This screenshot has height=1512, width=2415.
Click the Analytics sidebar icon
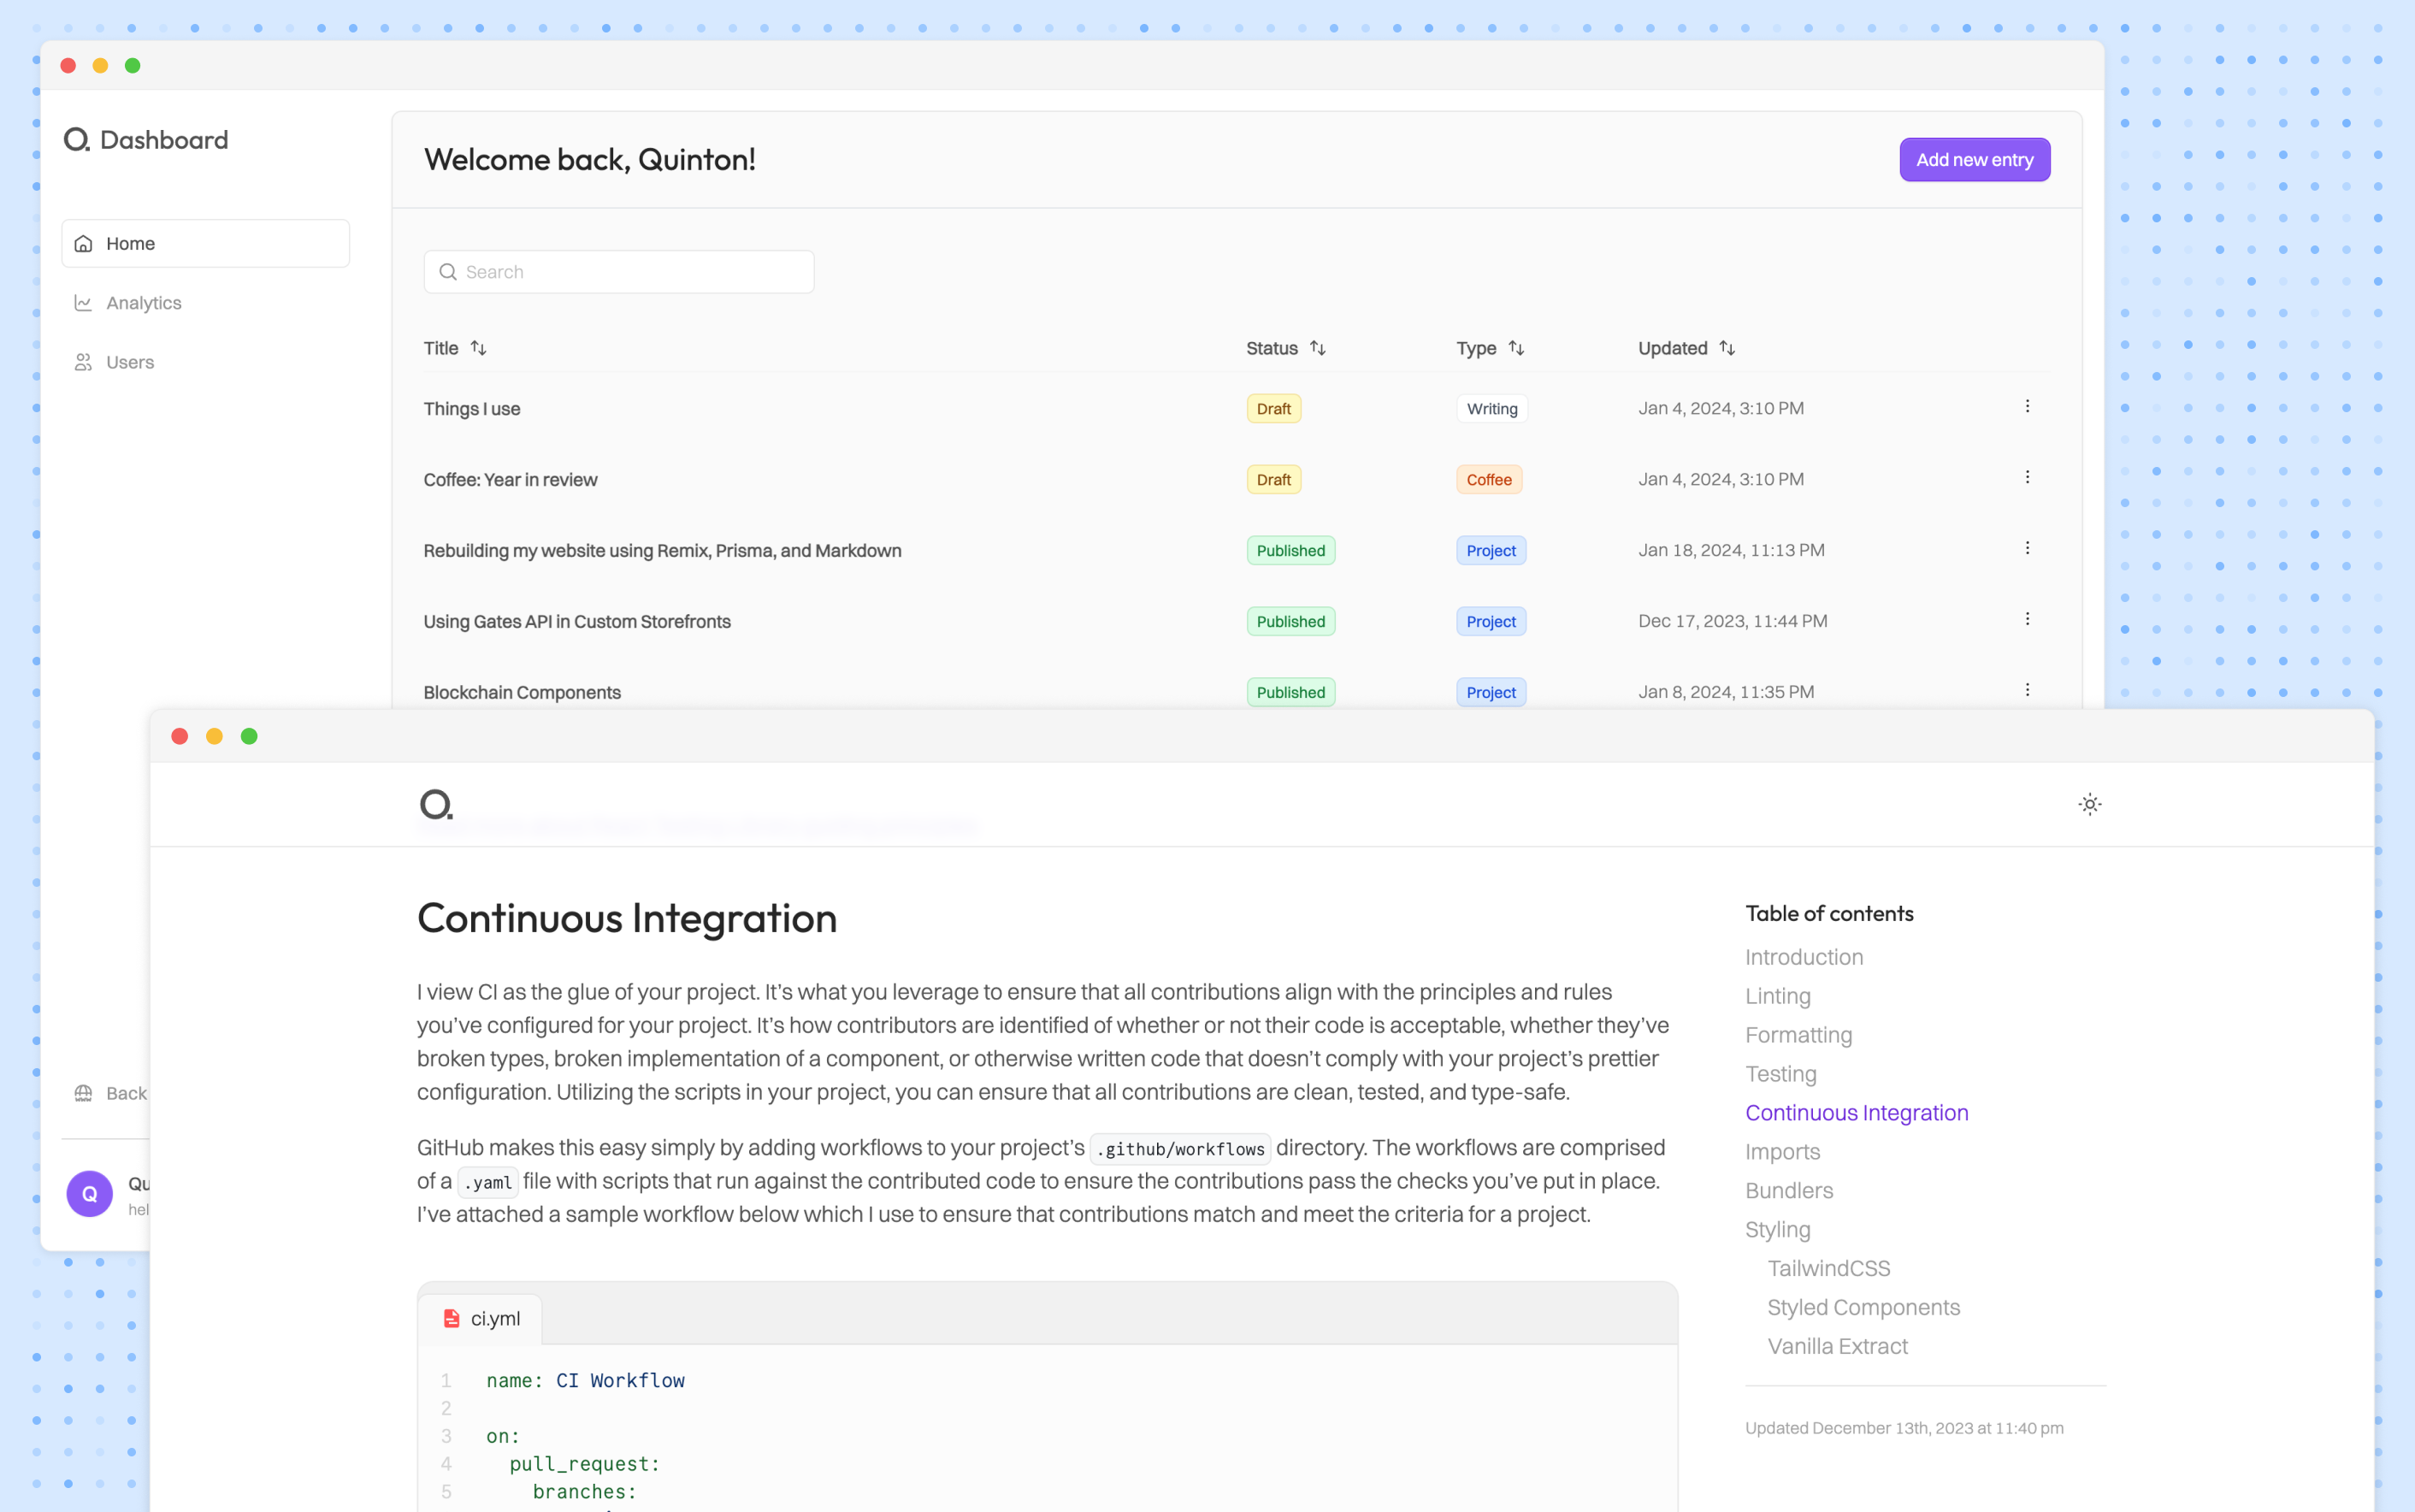tap(84, 301)
